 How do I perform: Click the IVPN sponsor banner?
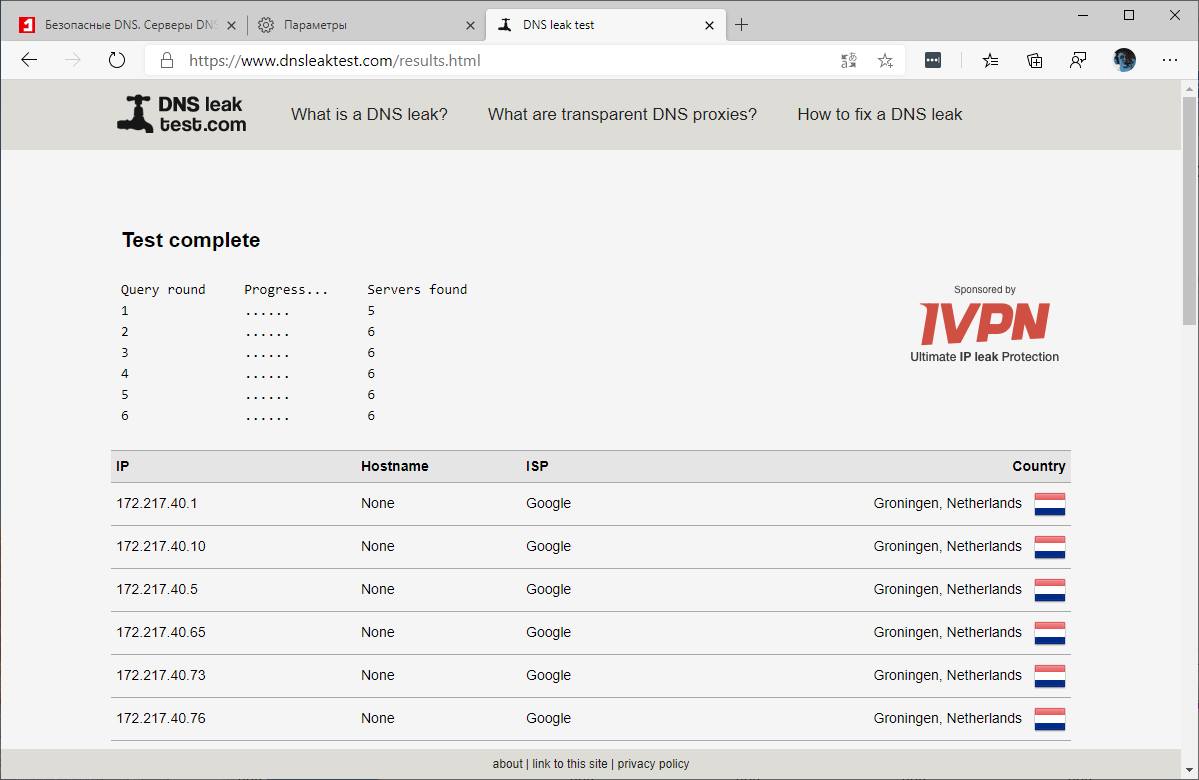[x=984, y=324]
